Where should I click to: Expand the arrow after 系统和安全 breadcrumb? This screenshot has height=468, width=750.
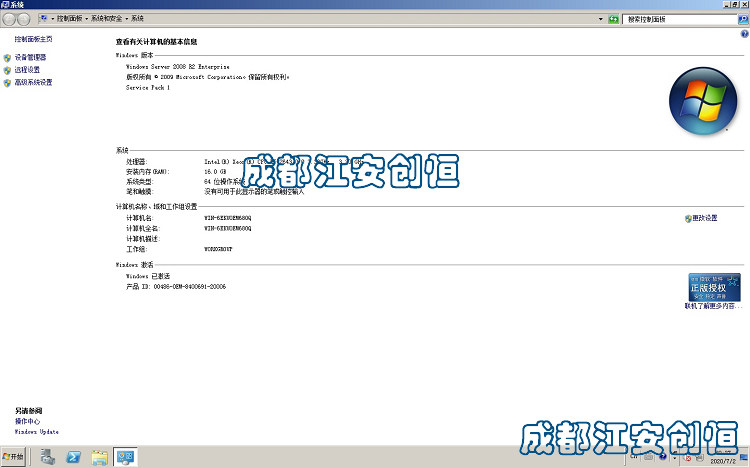pyautogui.click(x=127, y=19)
